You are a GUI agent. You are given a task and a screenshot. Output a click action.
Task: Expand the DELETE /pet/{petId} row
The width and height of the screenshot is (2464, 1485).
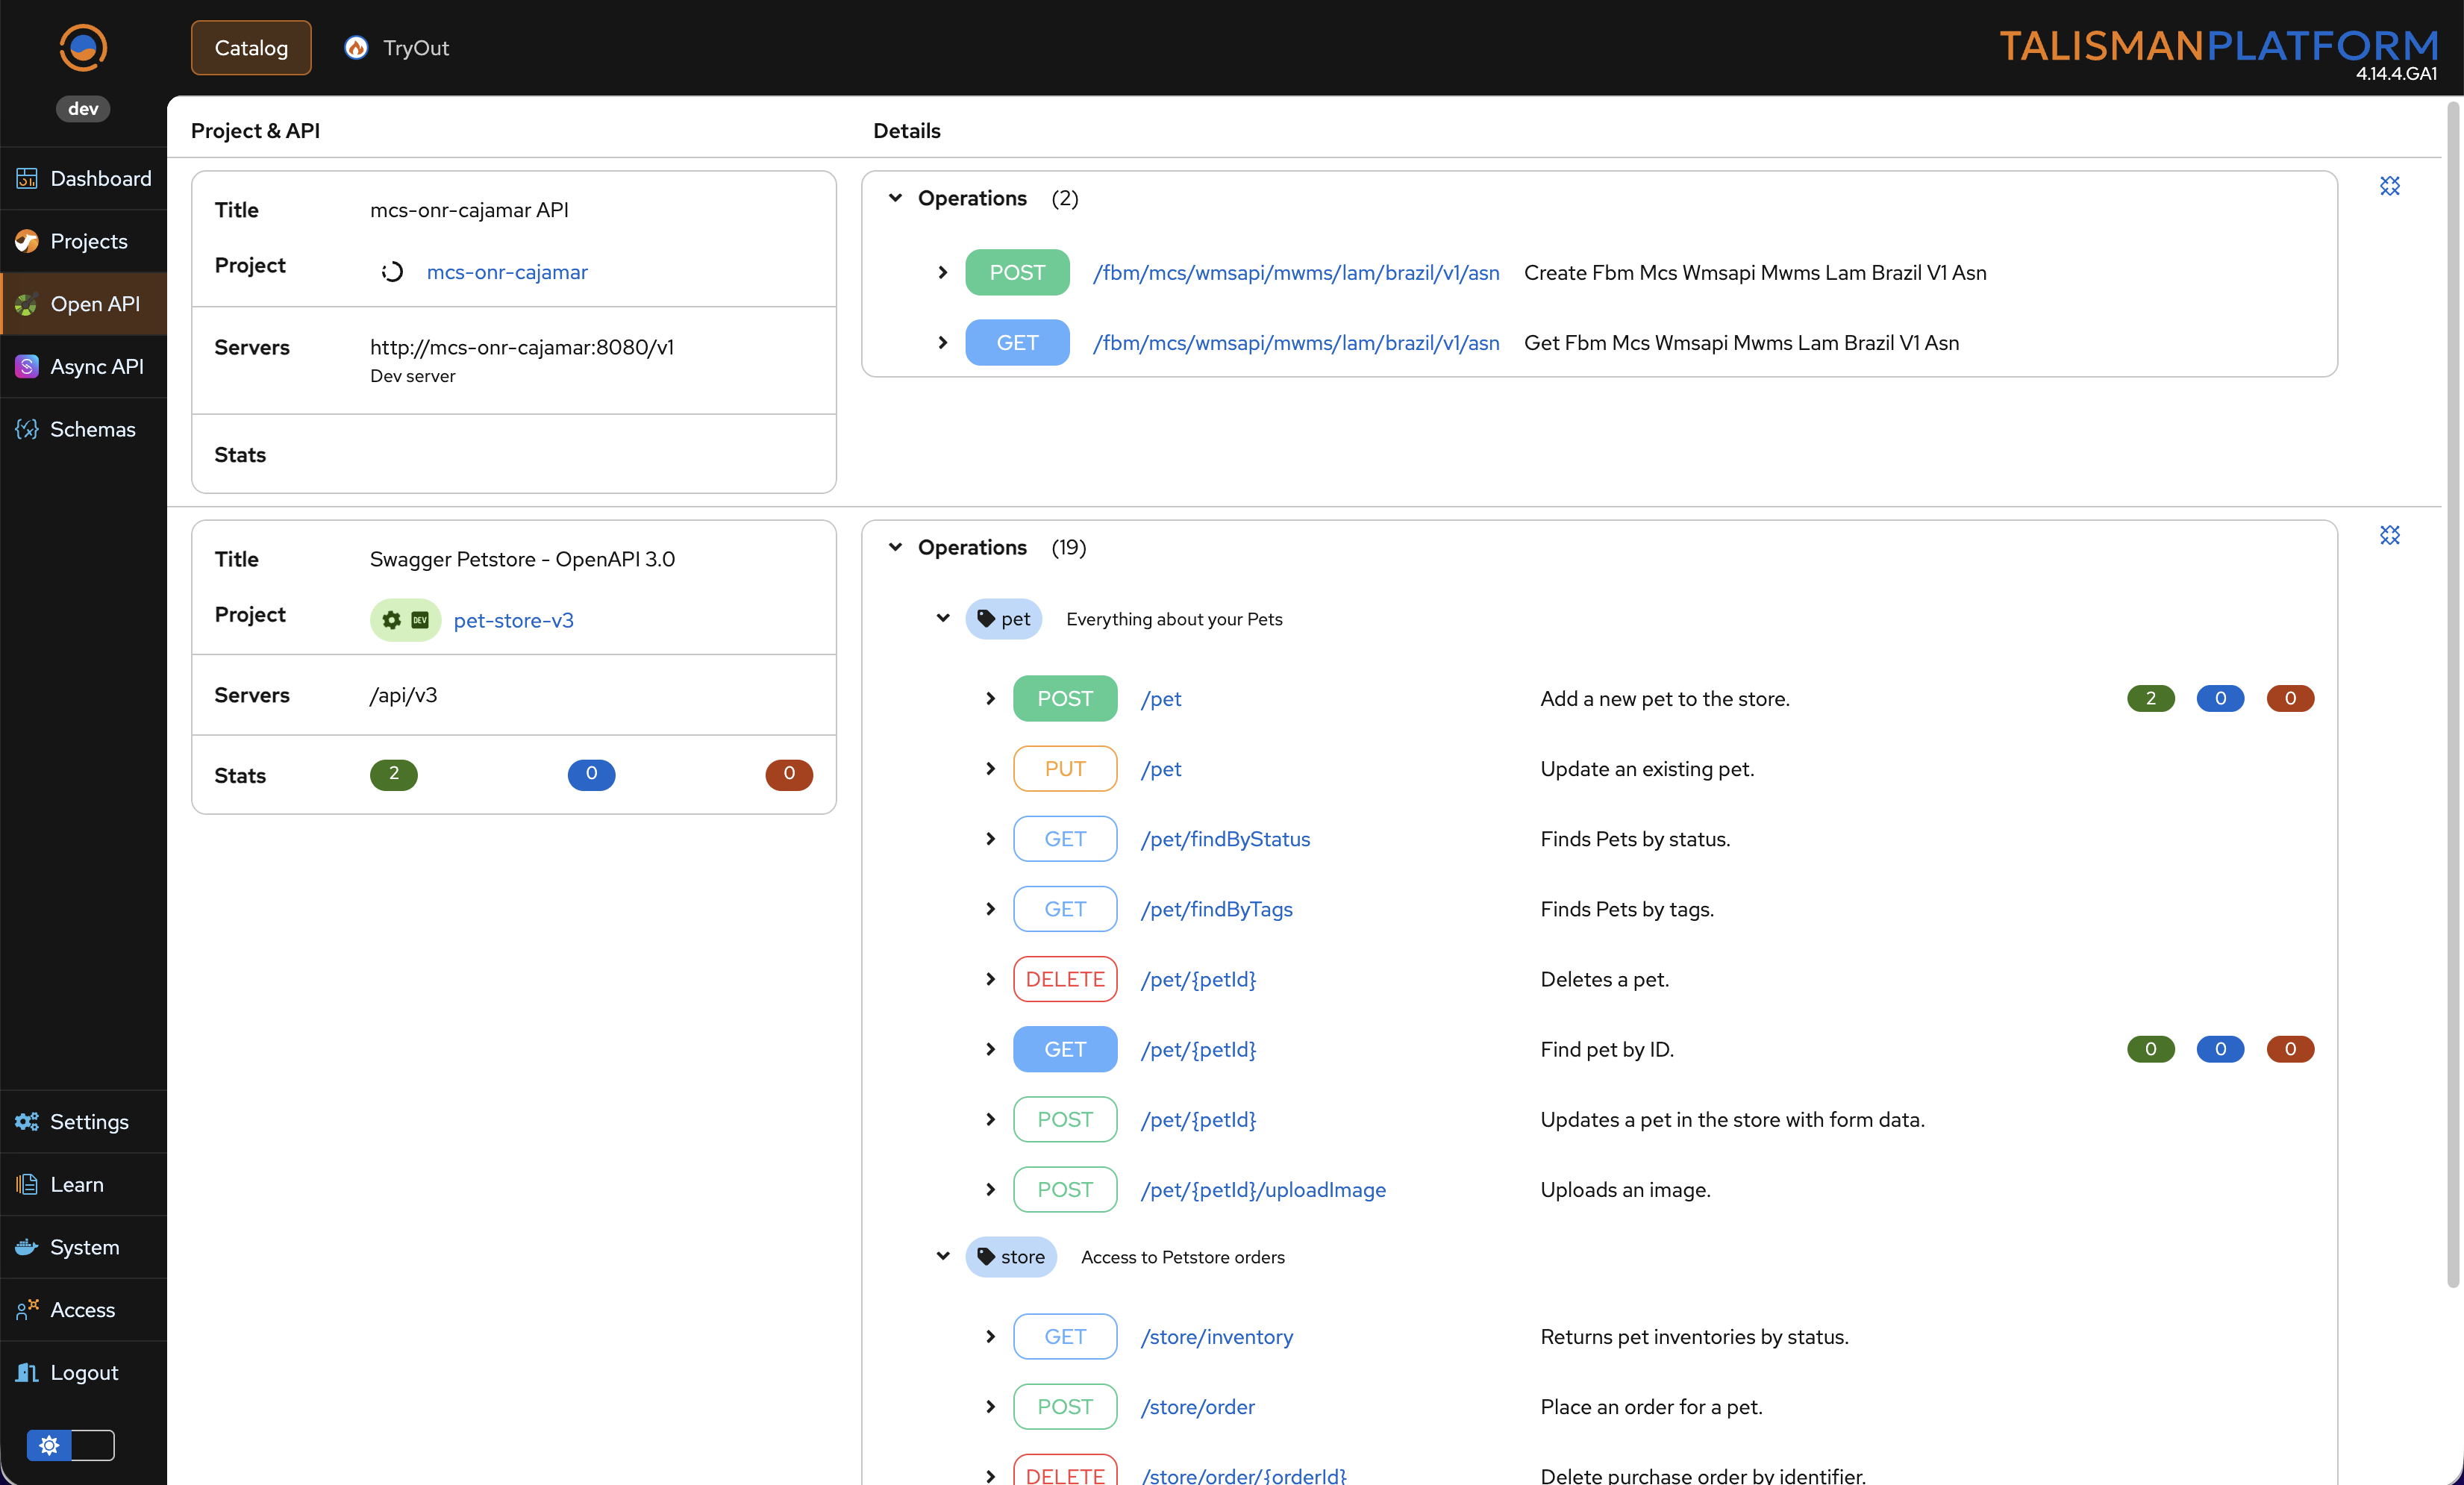(990, 979)
